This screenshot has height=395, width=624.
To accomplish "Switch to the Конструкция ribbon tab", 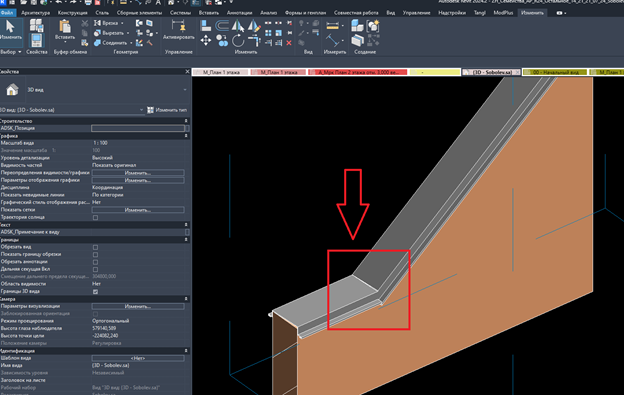I will pyautogui.click(x=72, y=13).
